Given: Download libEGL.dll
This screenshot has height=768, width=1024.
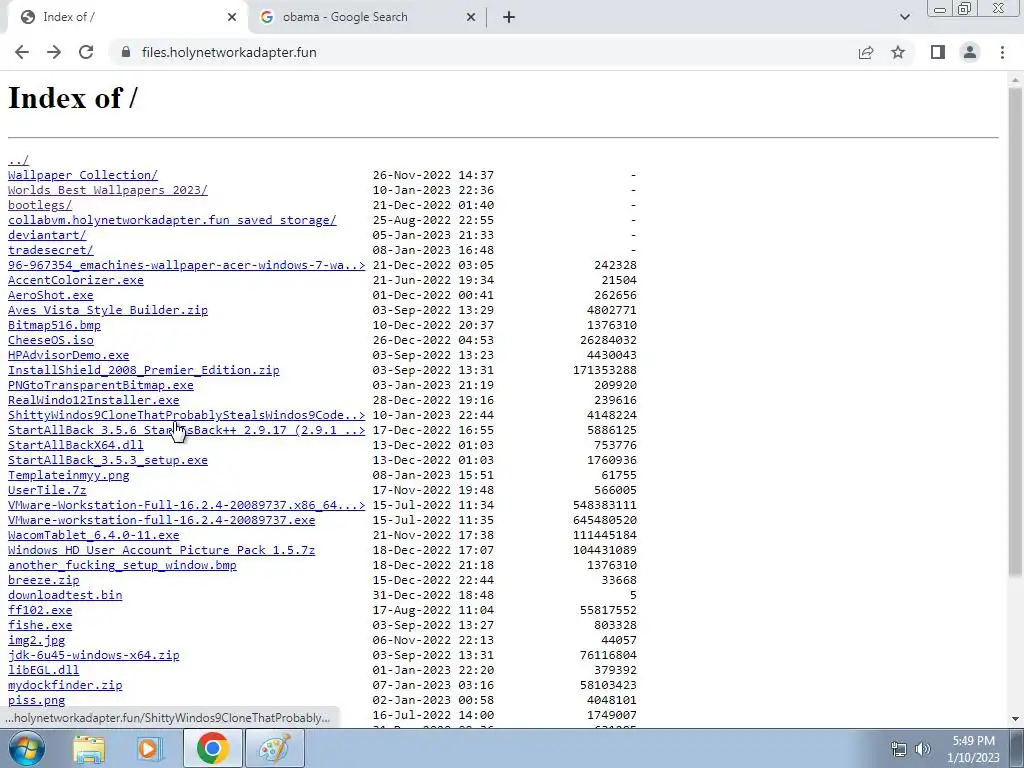Looking at the screenshot, I should pyautogui.click(x=44, y=671).
